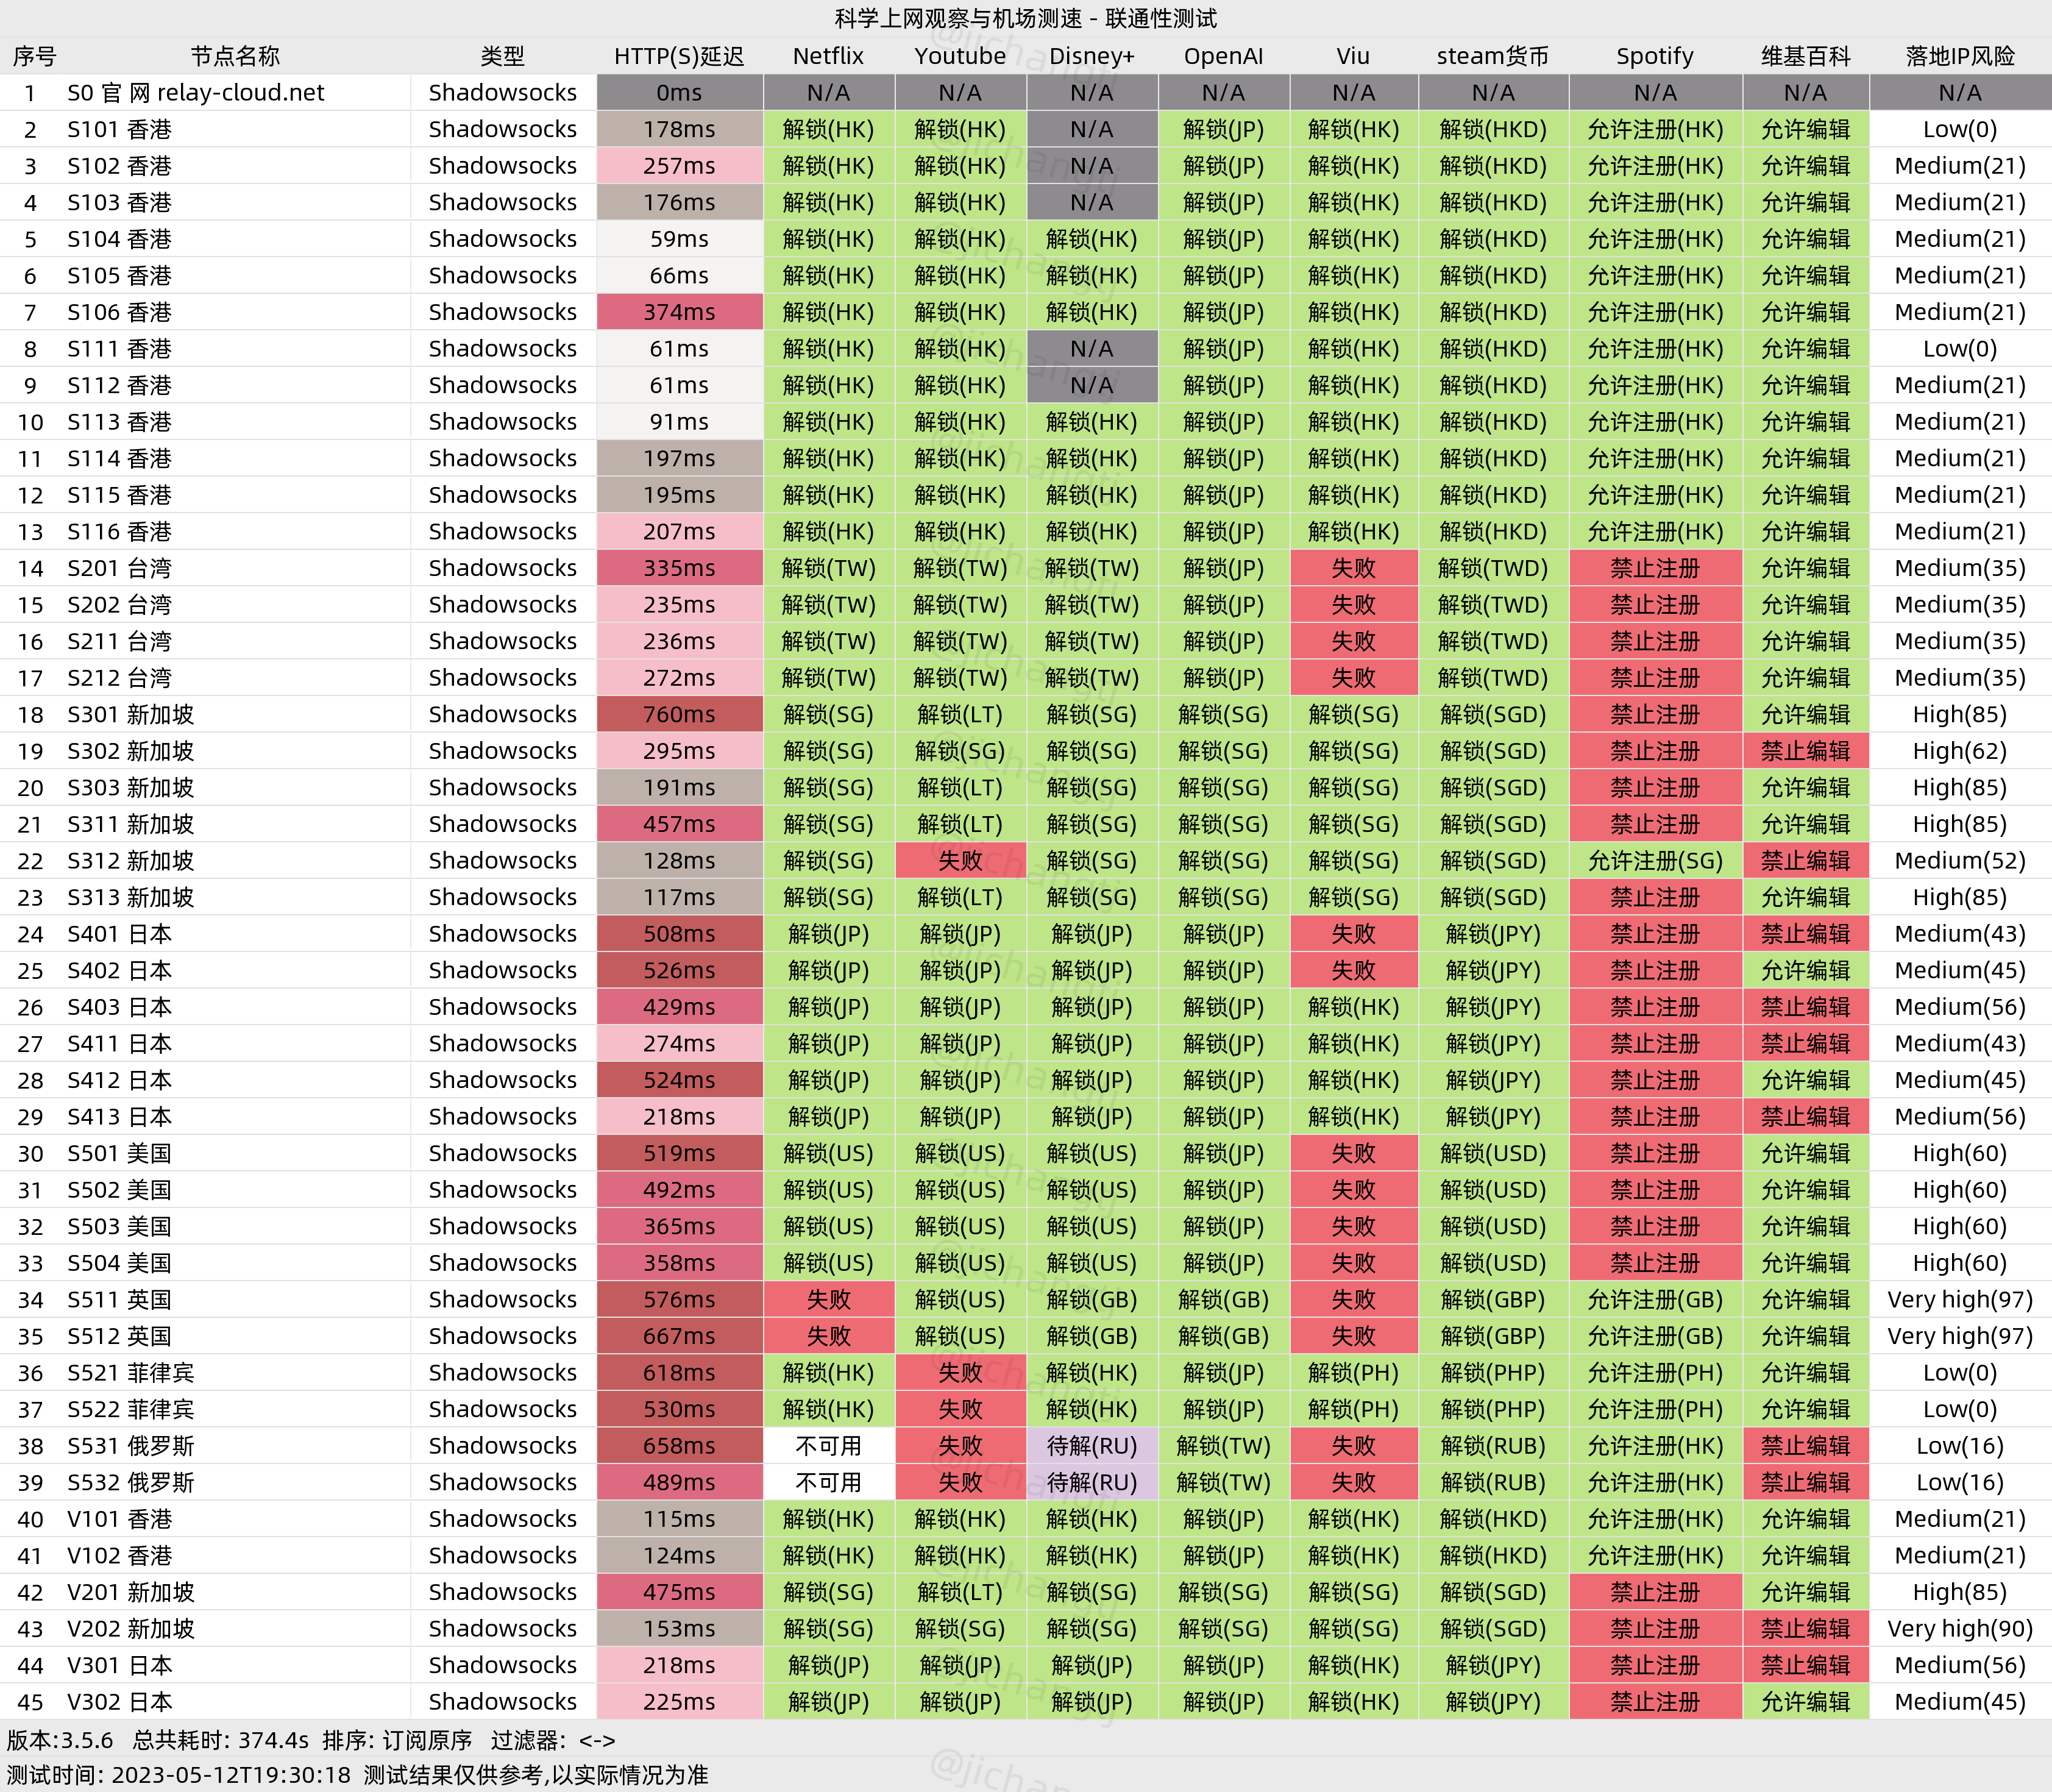This screenshot has width=2052, height=1792.
Task: Click the 版本:3.5.6 footer text
Action: coord(60,1740)
